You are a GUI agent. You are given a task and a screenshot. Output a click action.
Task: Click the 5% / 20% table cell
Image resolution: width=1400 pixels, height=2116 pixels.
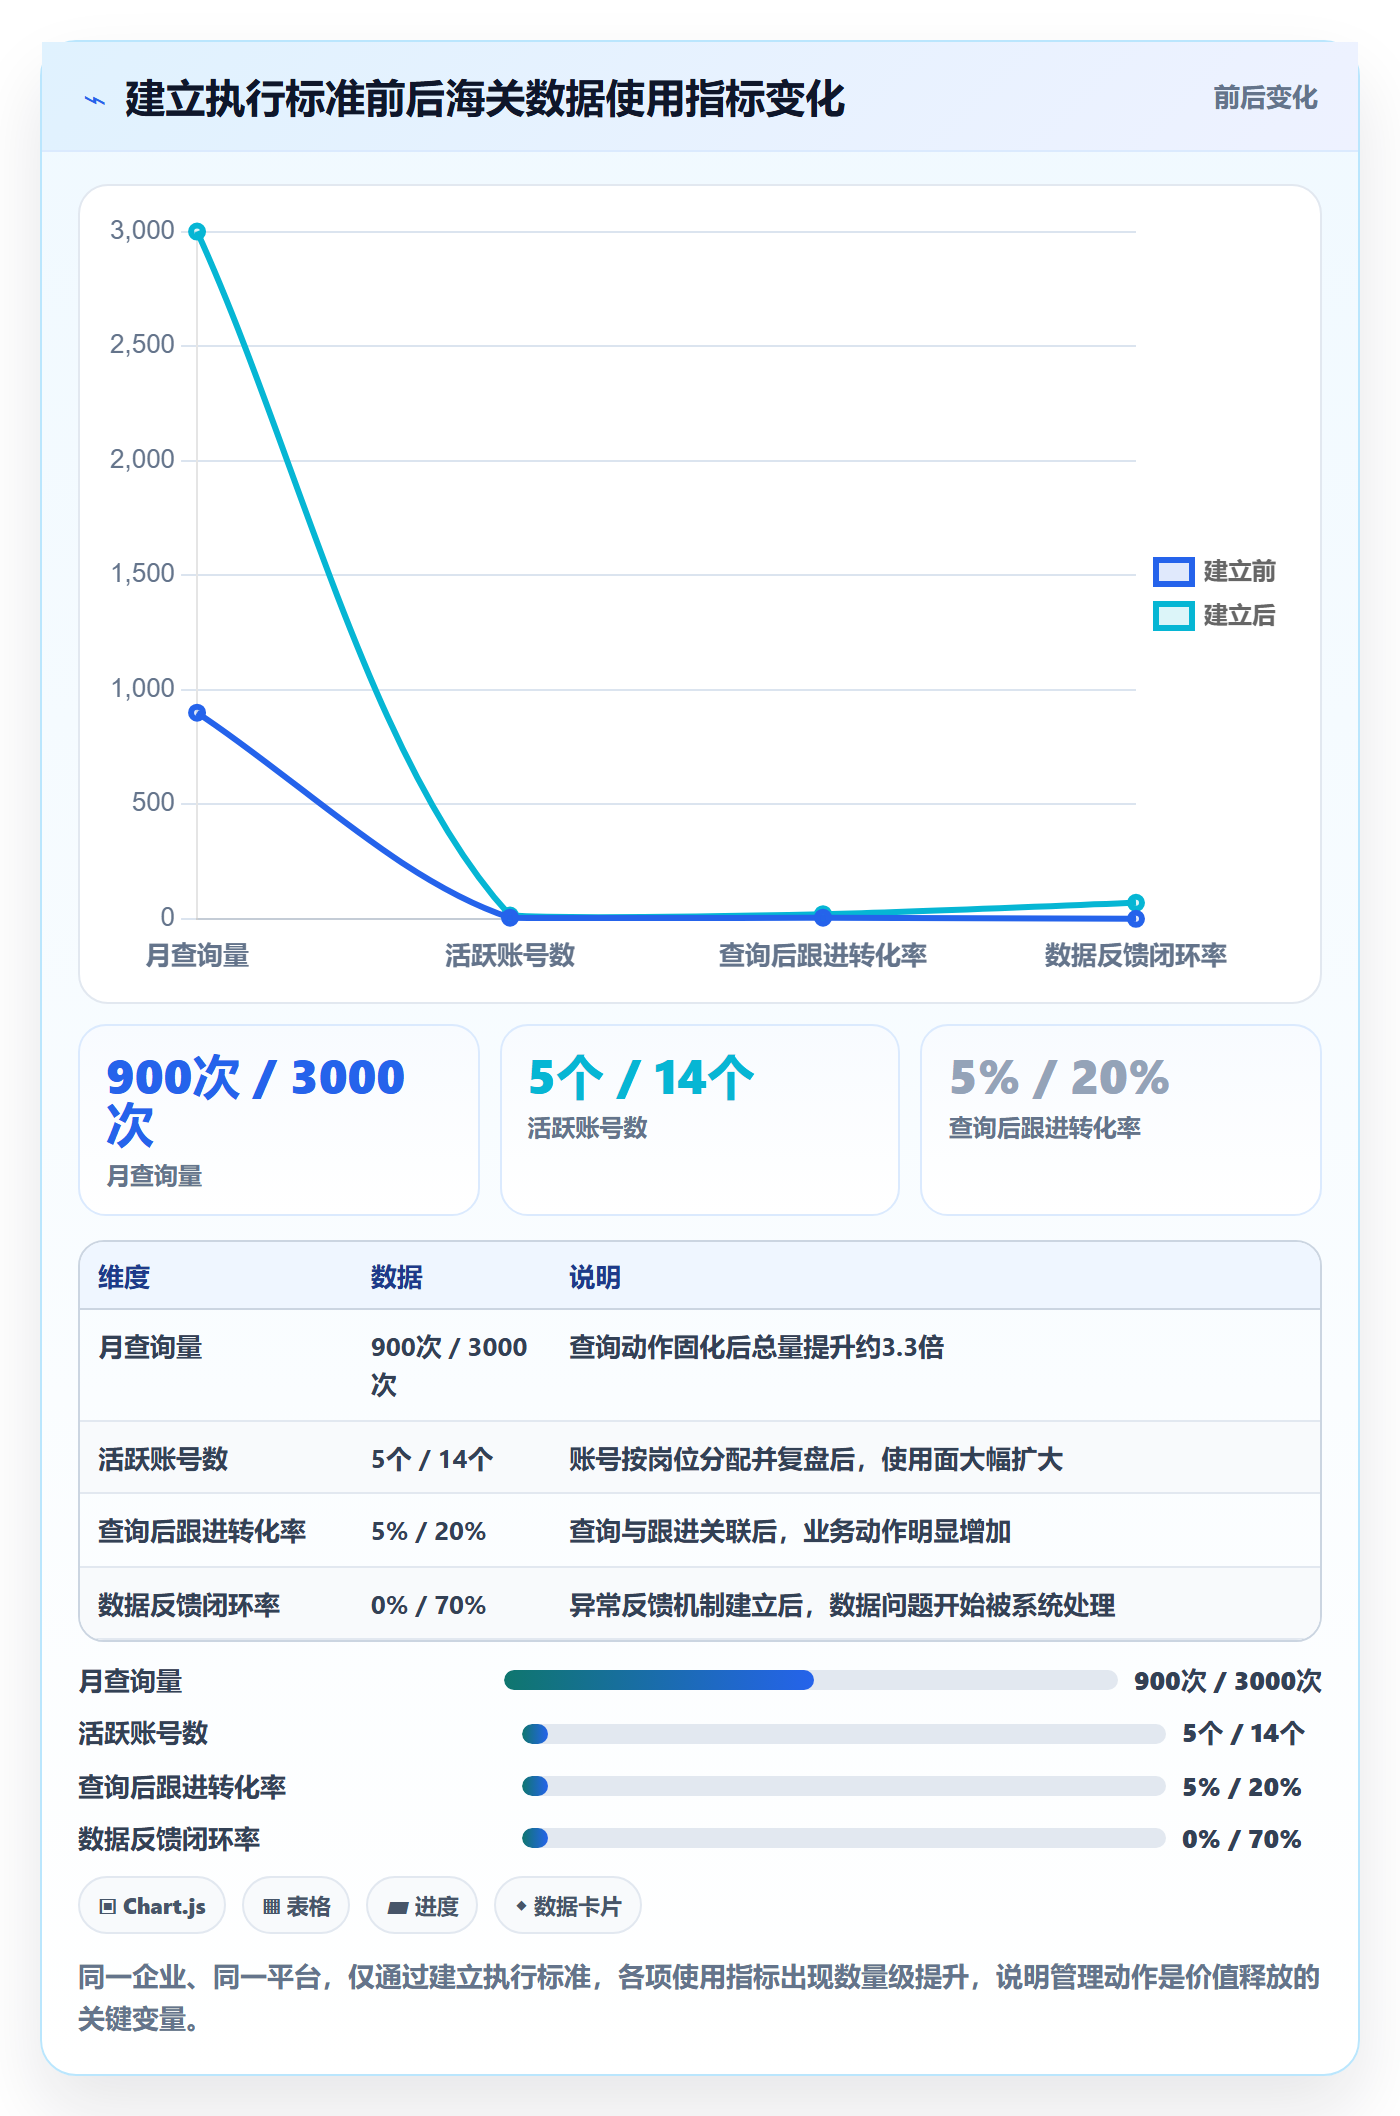point(428,1531)
